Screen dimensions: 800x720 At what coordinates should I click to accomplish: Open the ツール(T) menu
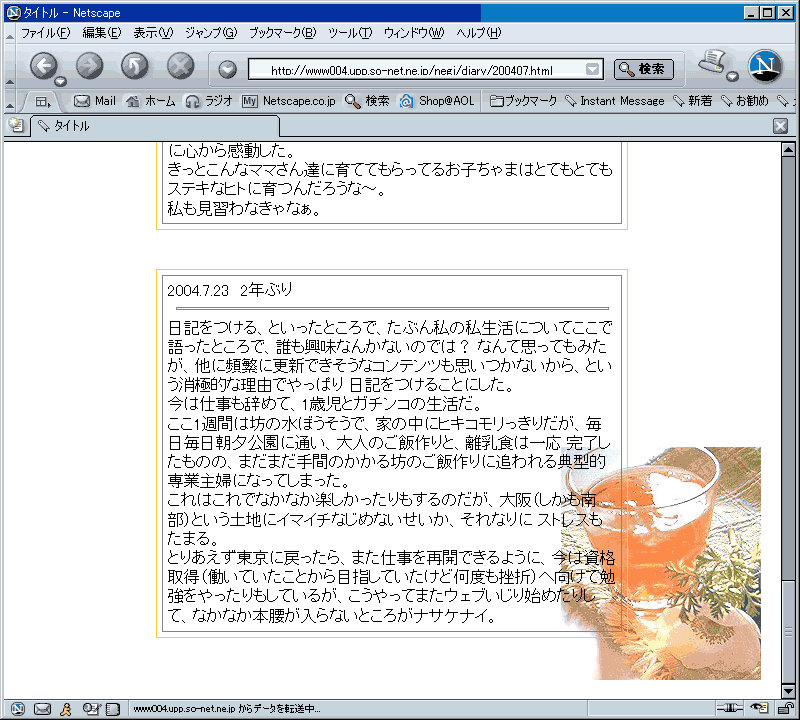pyautogui.click(x=350, y=33)
